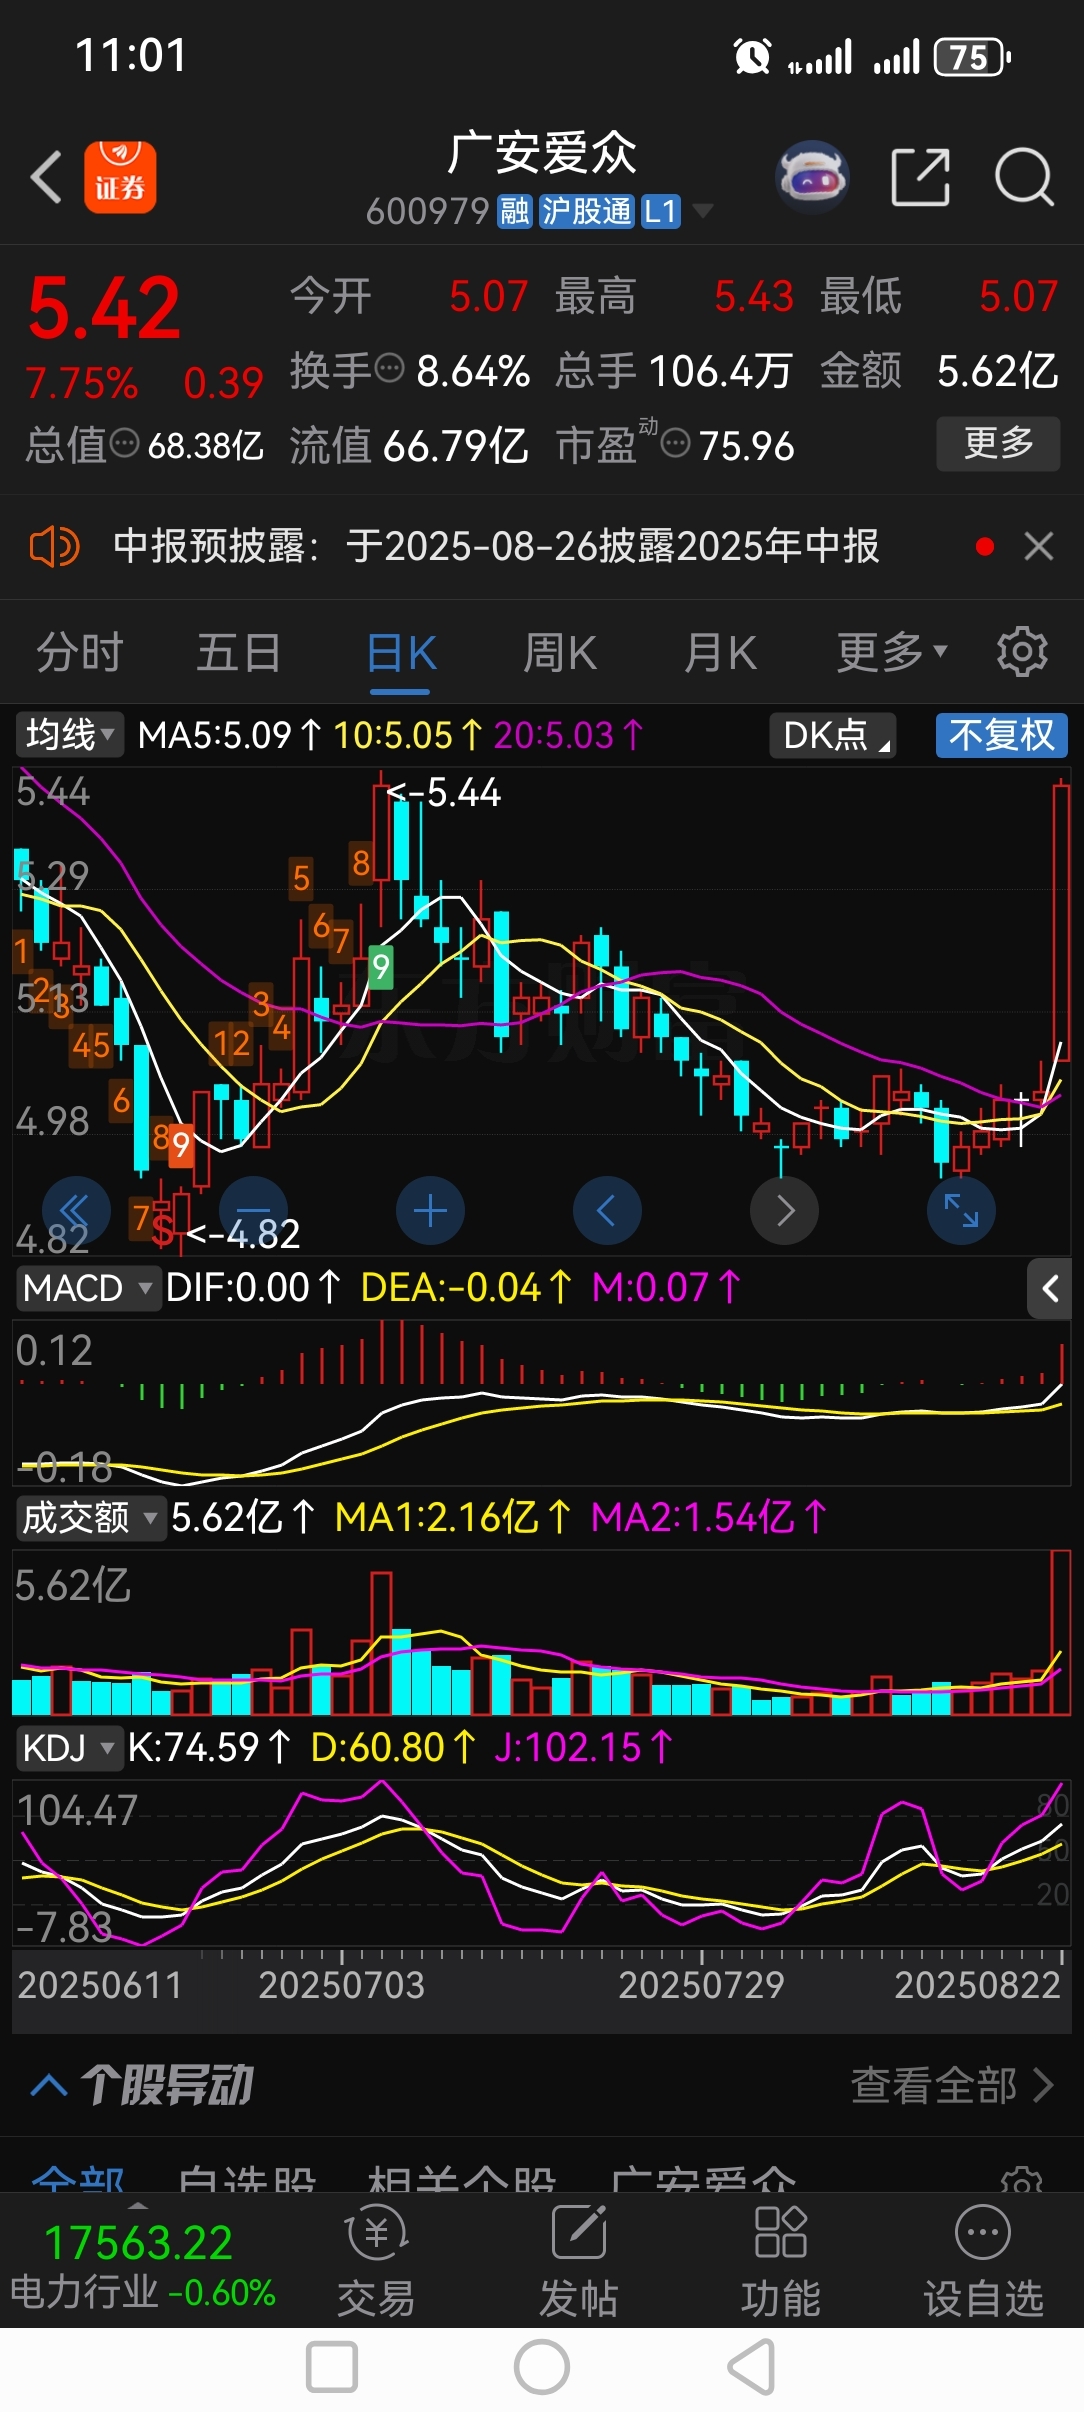Dismiss the 中报预披露 notice with X

[1039, 547]
